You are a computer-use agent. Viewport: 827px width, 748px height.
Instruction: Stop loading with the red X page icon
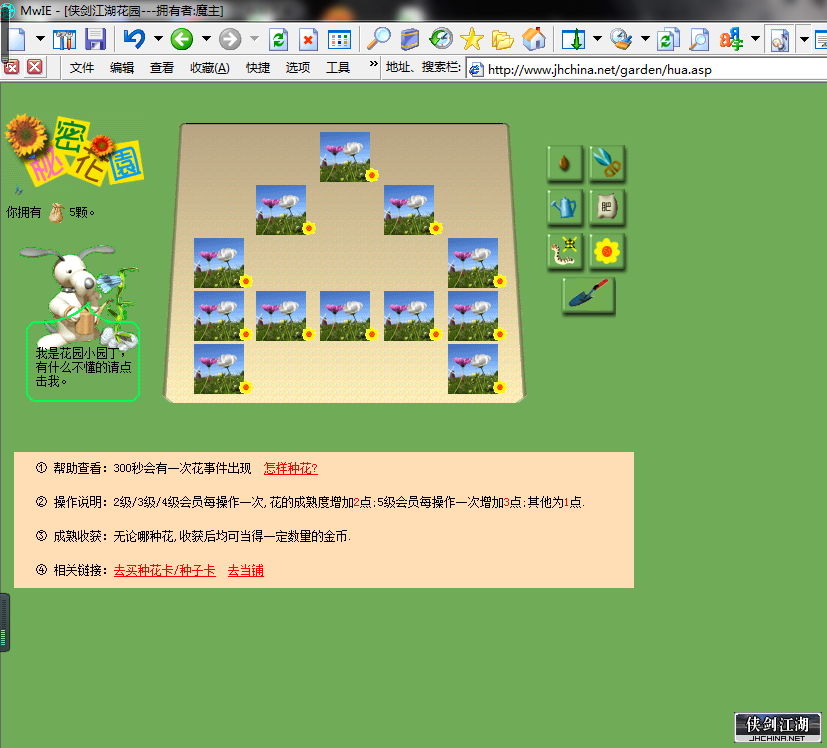tap(308, 39)
